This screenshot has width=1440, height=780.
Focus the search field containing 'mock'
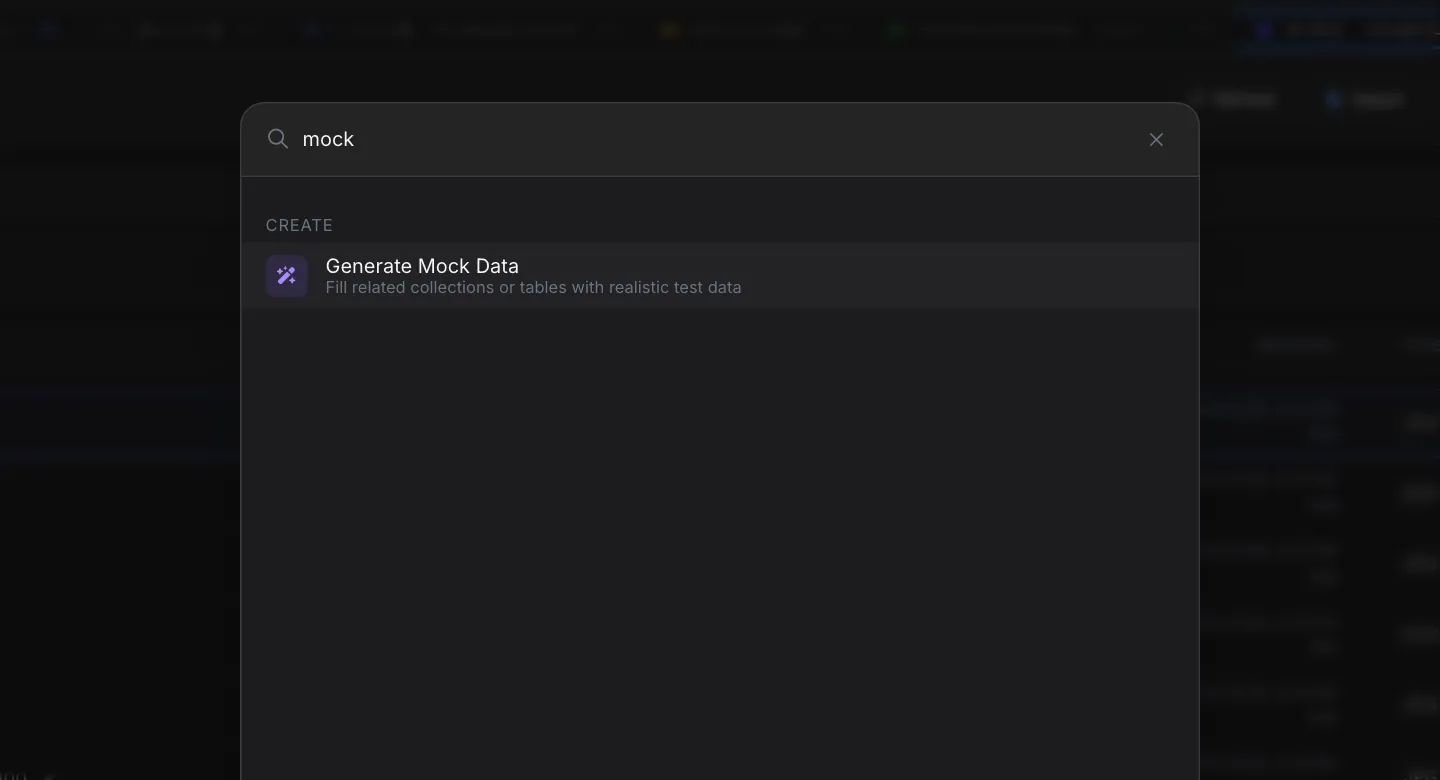718,139
